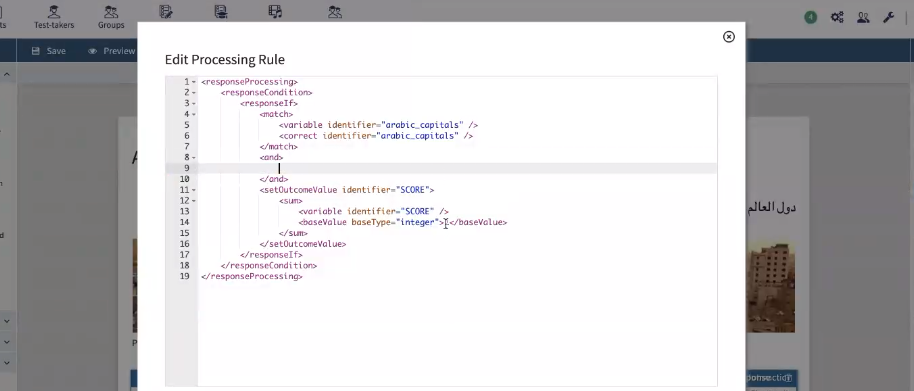Screen dimensions: 914x391
Task: Click the Preview button
Action: click(112, 51)
